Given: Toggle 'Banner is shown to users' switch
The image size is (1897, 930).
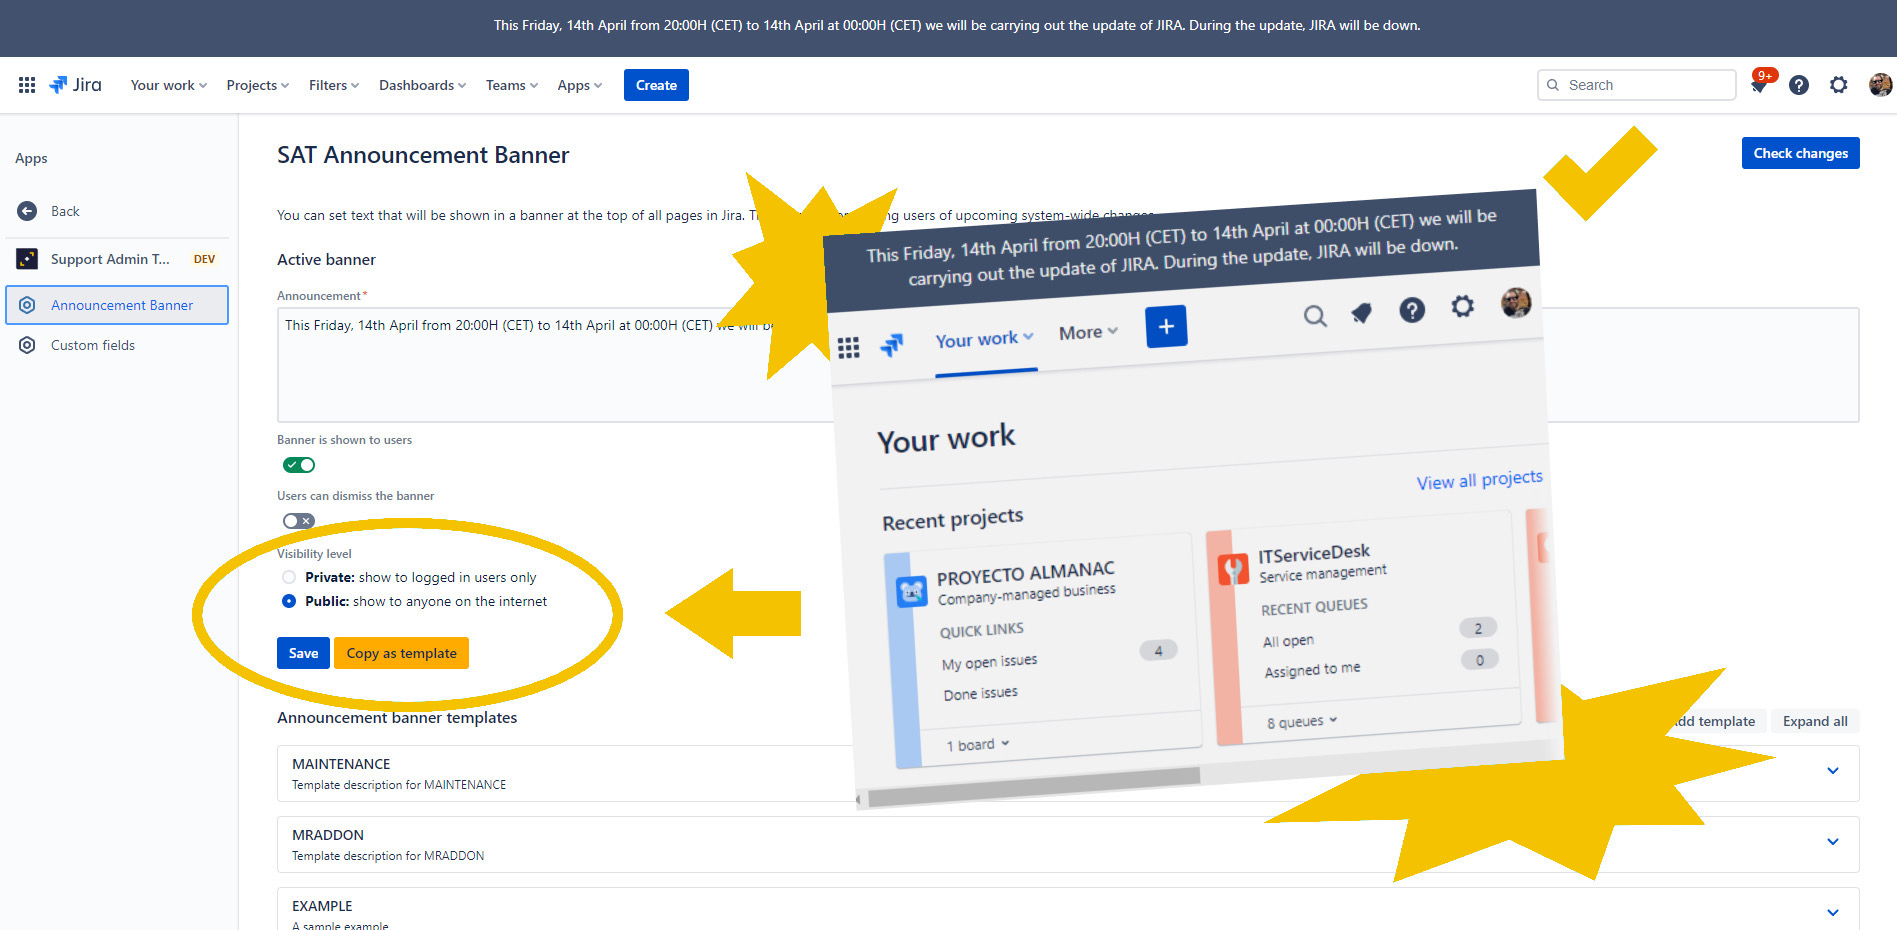Looking at the screenshot, I should coord(299,465).
